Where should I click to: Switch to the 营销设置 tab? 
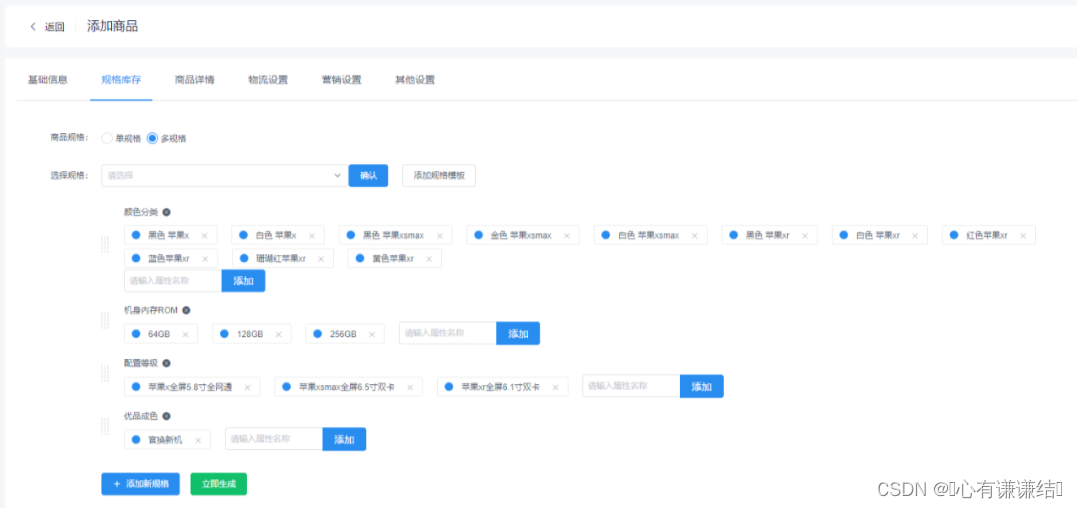point(341,80)
